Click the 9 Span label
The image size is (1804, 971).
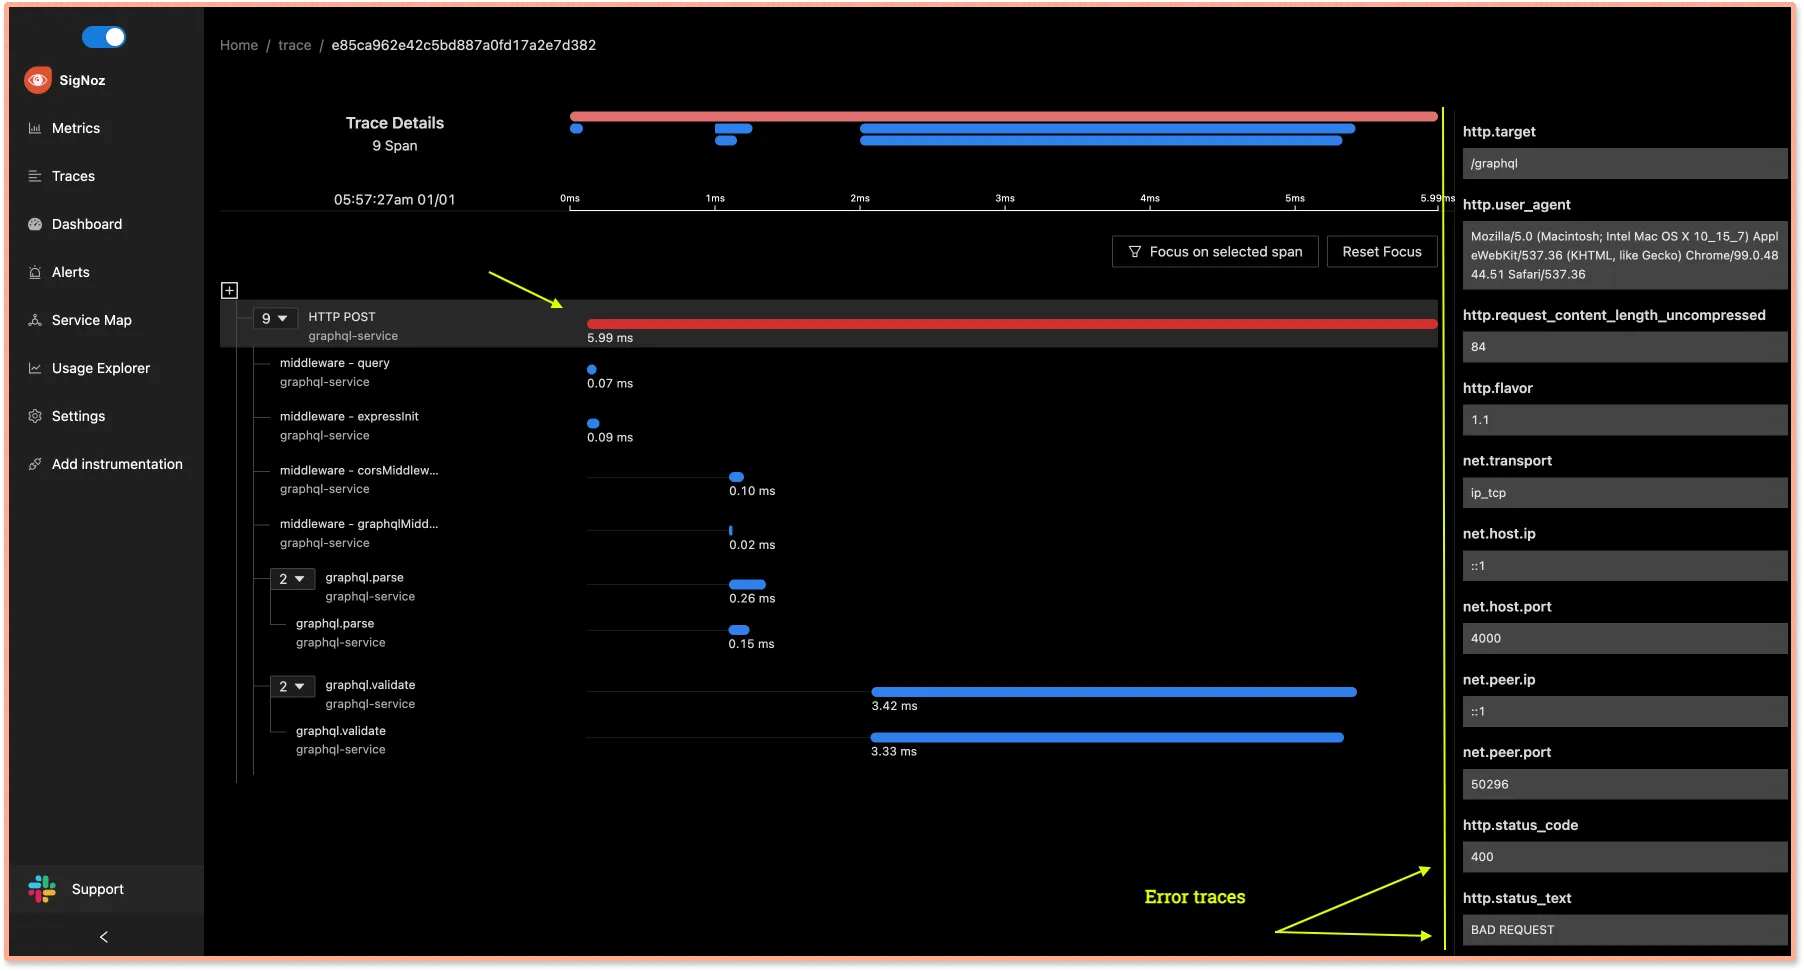tap(395, 146)
